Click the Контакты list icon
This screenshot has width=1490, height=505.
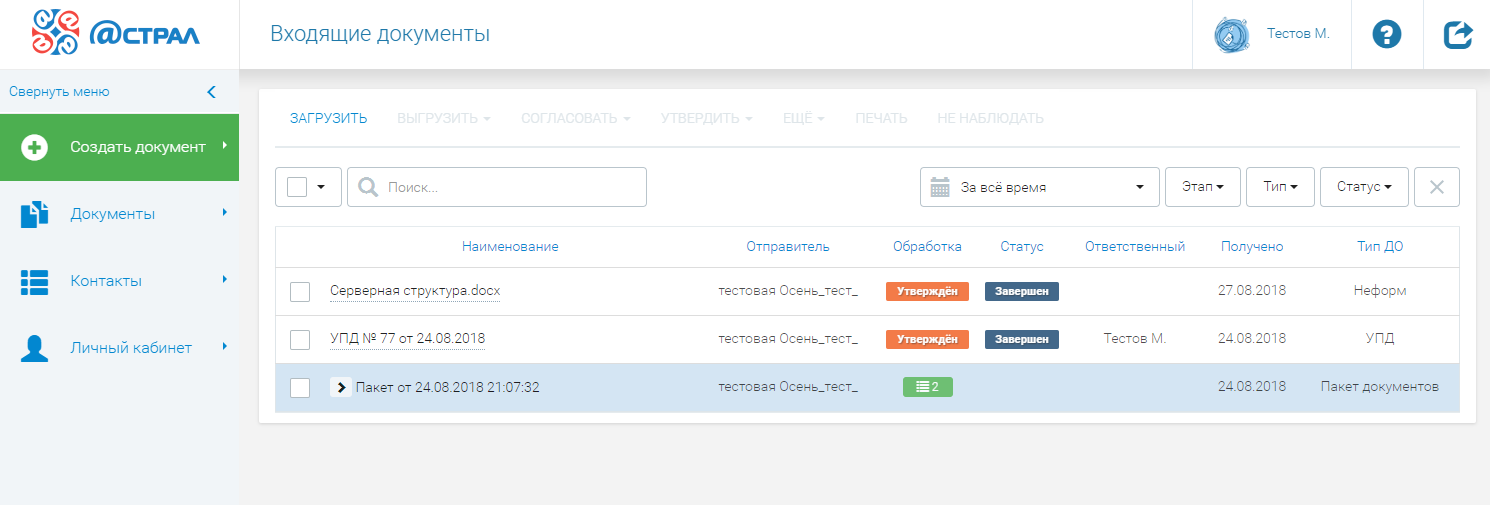[35, 281]
